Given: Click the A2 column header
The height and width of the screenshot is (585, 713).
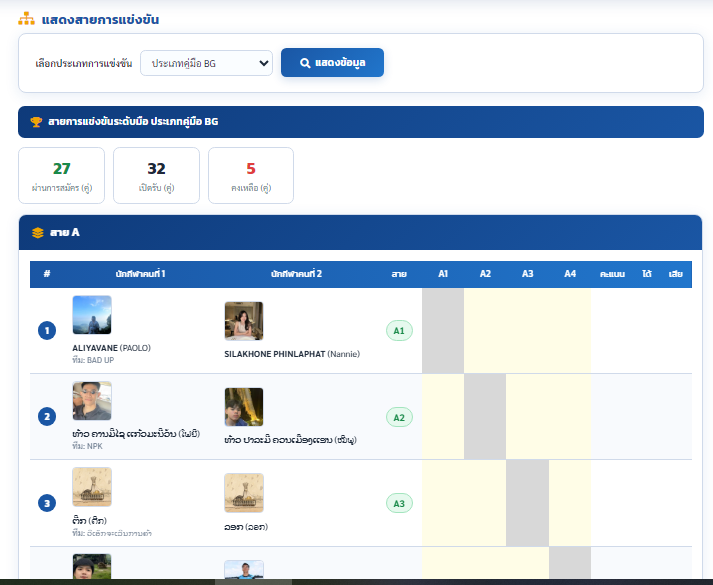Looking at the screenshot, I should [485, 274].
